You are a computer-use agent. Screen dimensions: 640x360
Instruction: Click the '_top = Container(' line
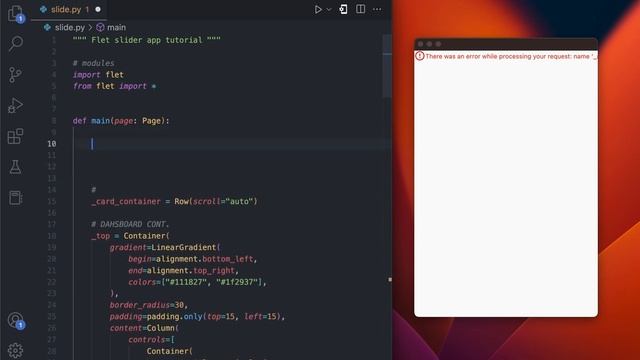pos(130,236)
